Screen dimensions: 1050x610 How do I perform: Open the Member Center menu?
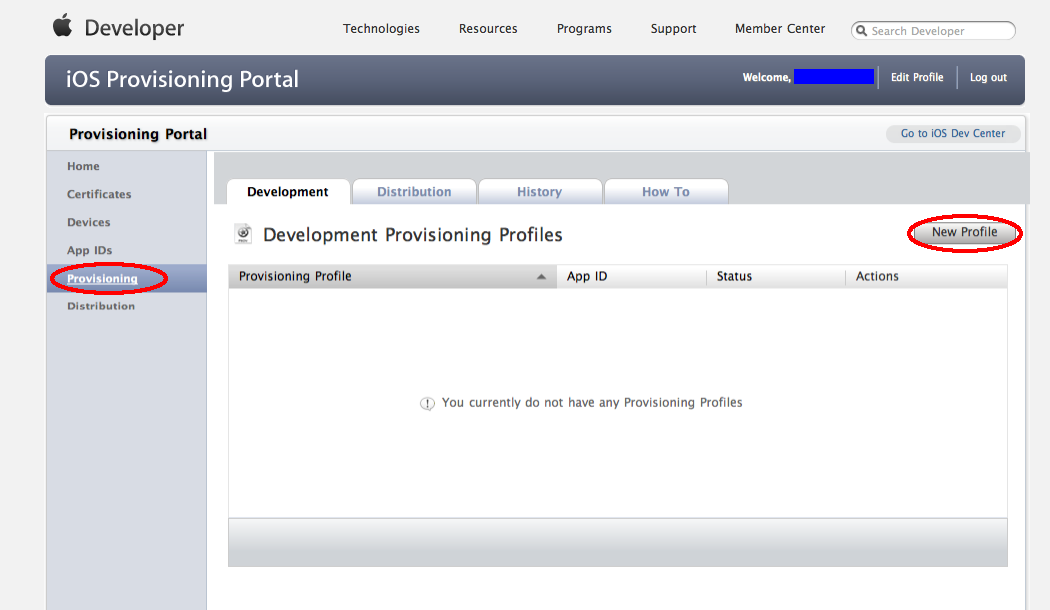point(780,29)
